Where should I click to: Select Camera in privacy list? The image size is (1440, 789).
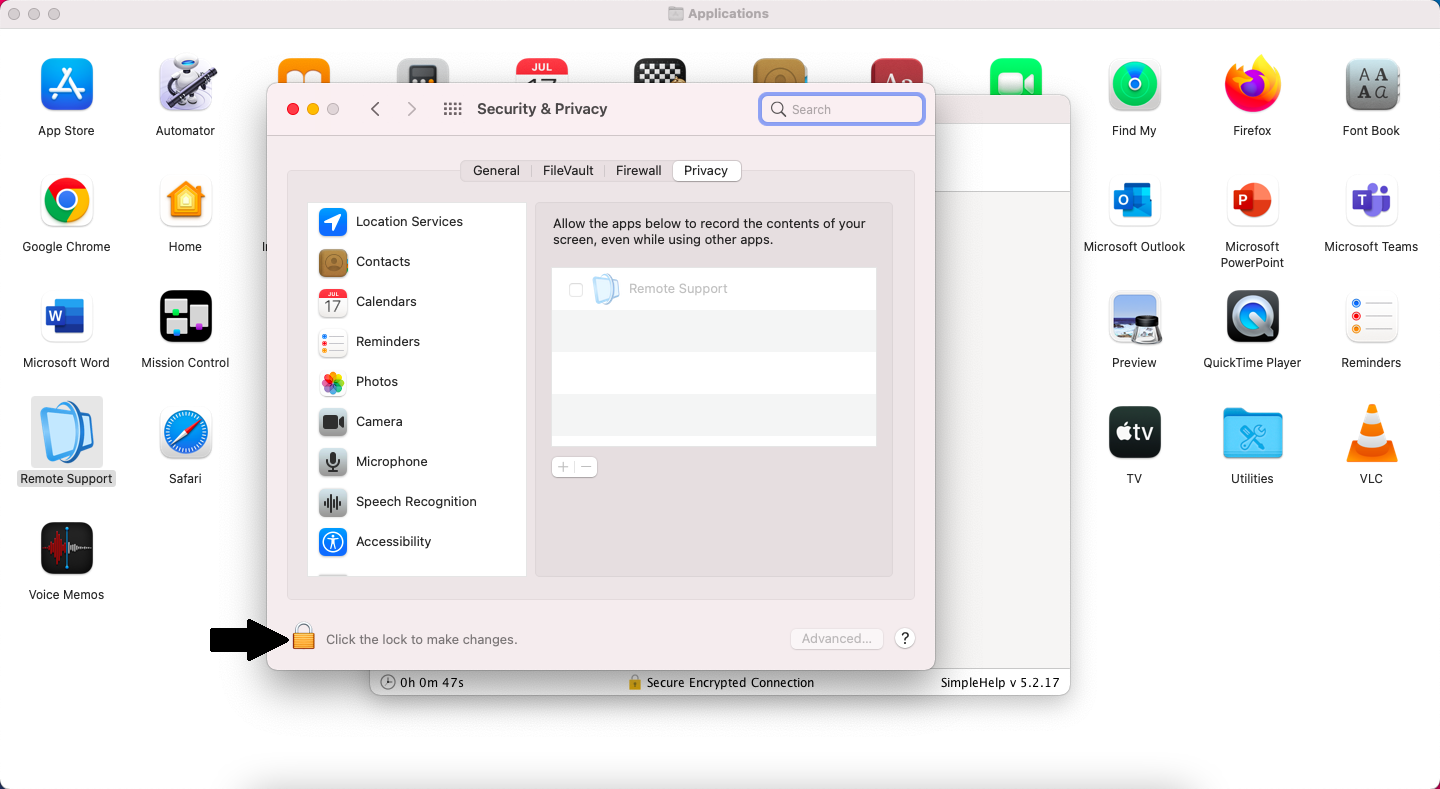(x=417, y=422)
